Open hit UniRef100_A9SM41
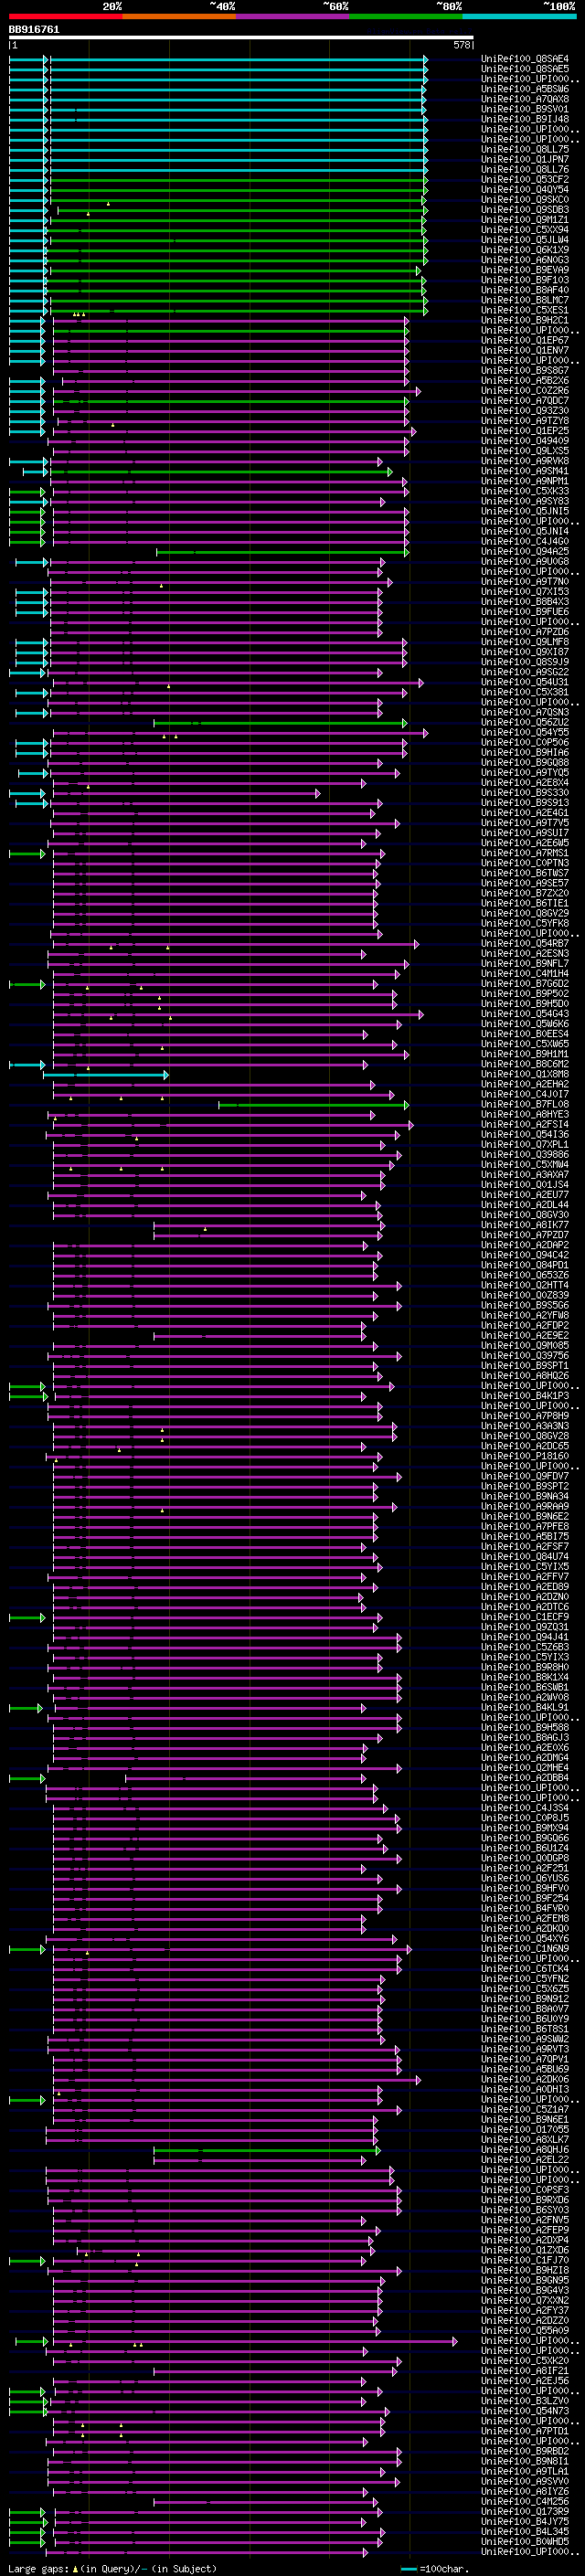 (x=525, y=471)
